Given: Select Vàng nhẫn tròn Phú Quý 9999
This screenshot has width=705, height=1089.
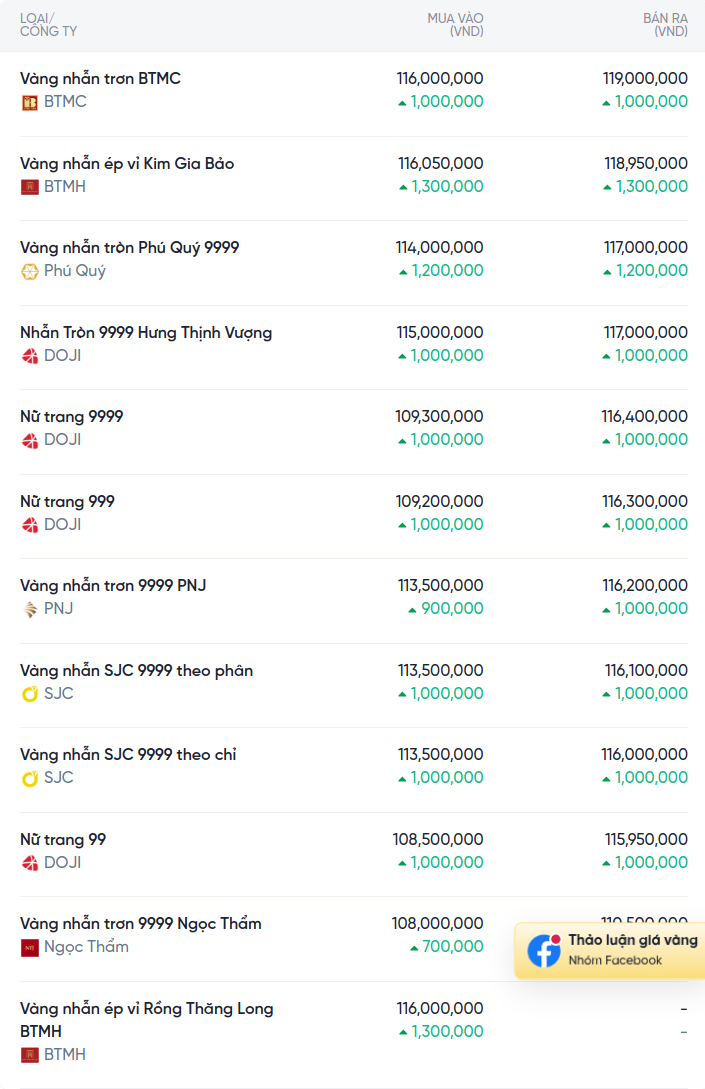Looking at the screenshot, I should (129, 247).
